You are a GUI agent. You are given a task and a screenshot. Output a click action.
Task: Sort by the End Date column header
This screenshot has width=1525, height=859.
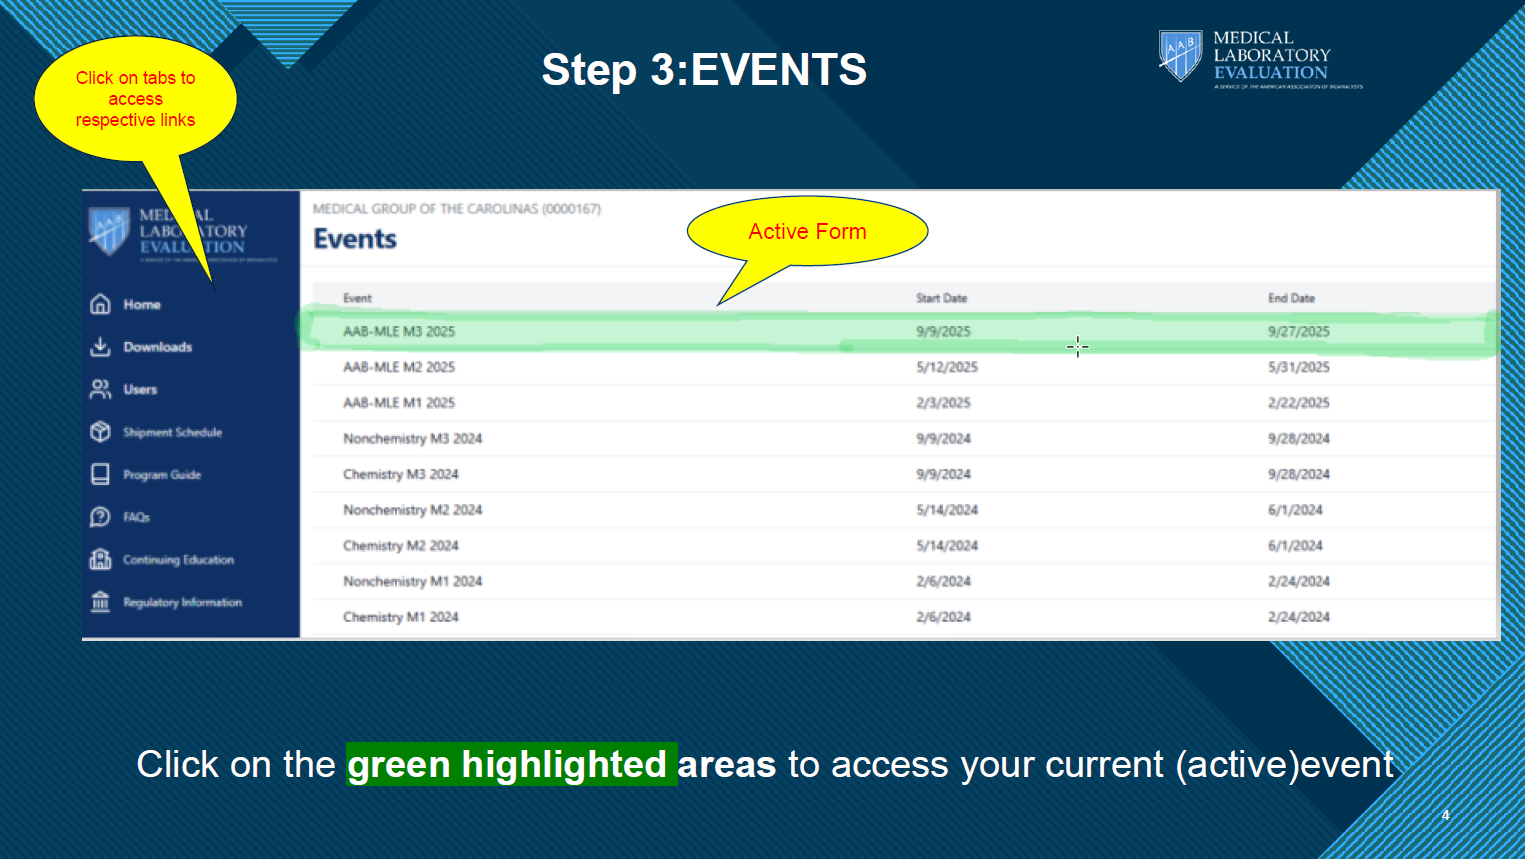[1292, 298]
